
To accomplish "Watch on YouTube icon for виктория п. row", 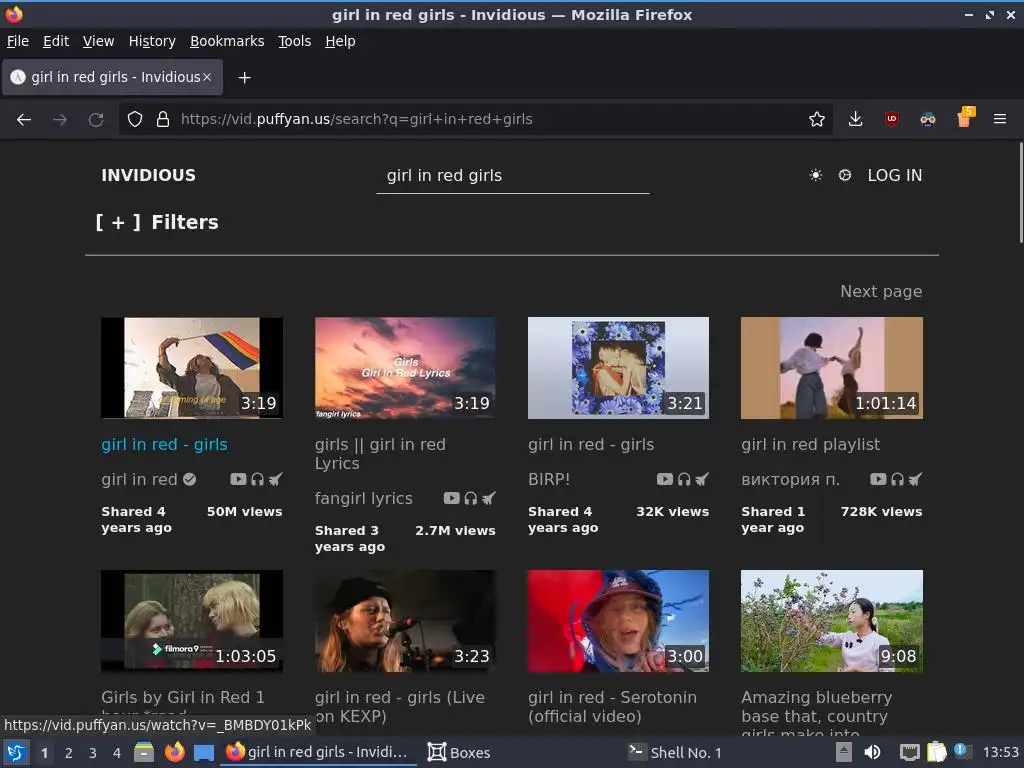I will point(878,479).
